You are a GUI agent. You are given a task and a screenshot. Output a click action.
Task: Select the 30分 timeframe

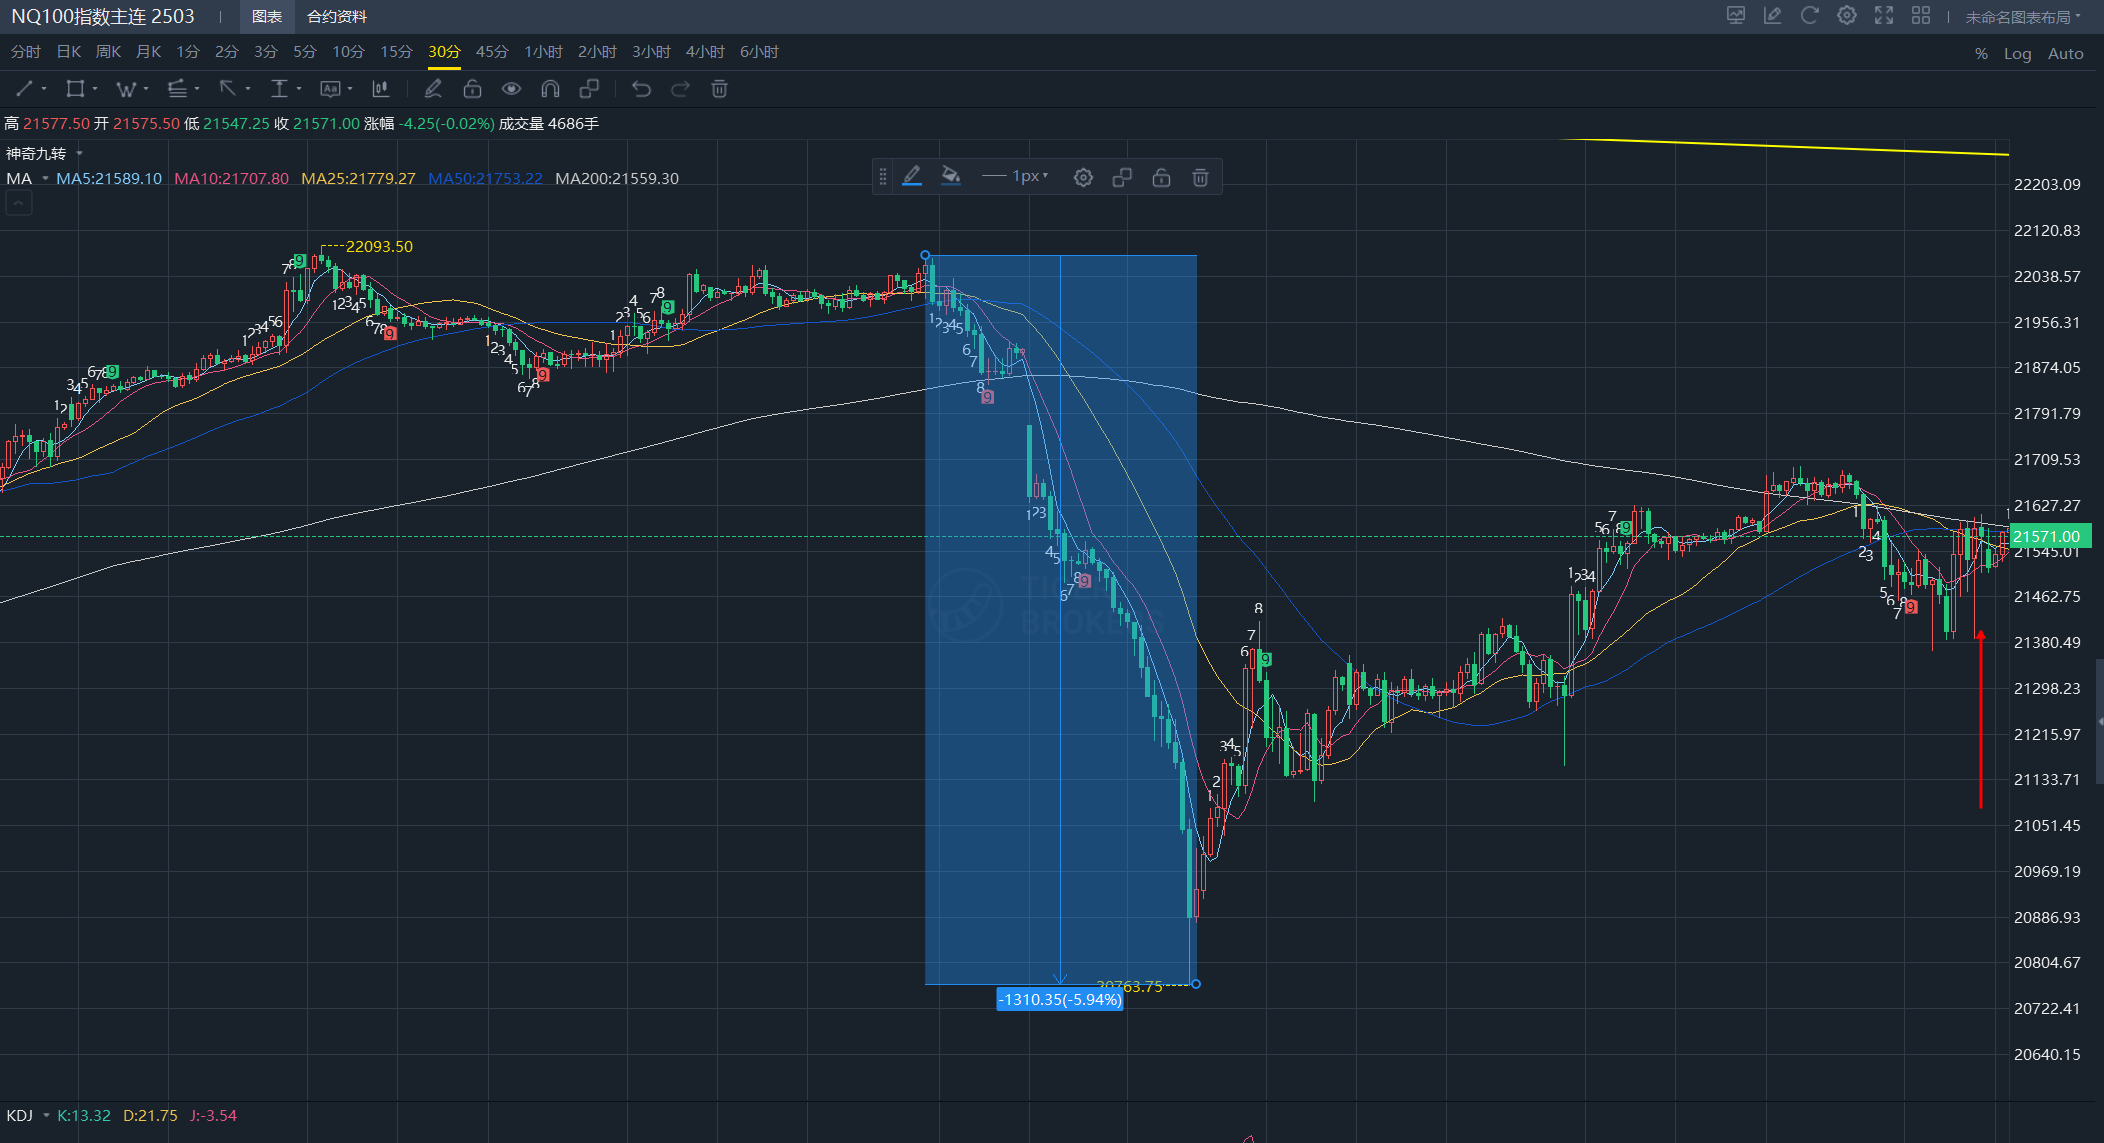(x=444, y=52)
